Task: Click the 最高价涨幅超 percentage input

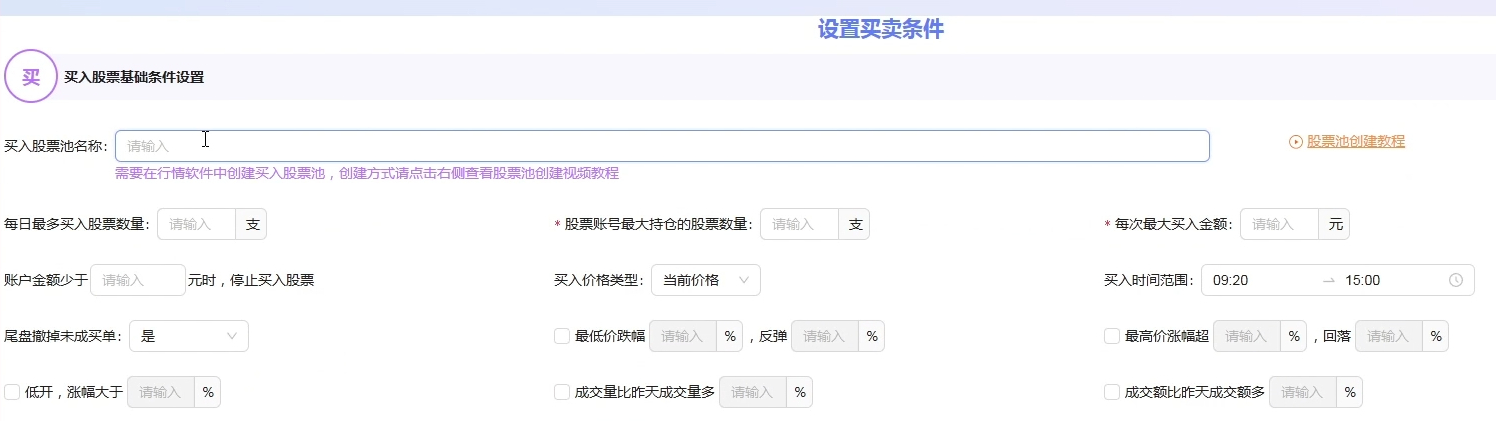Action: point(1247,336)
